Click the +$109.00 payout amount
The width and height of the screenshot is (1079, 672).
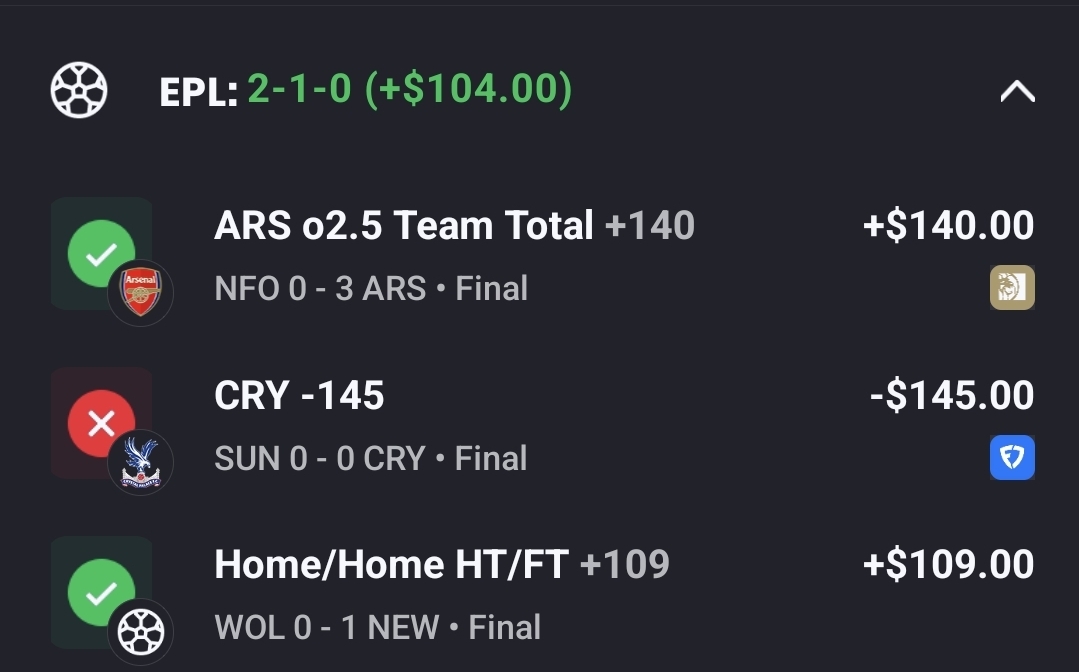(x=948, y=565)
